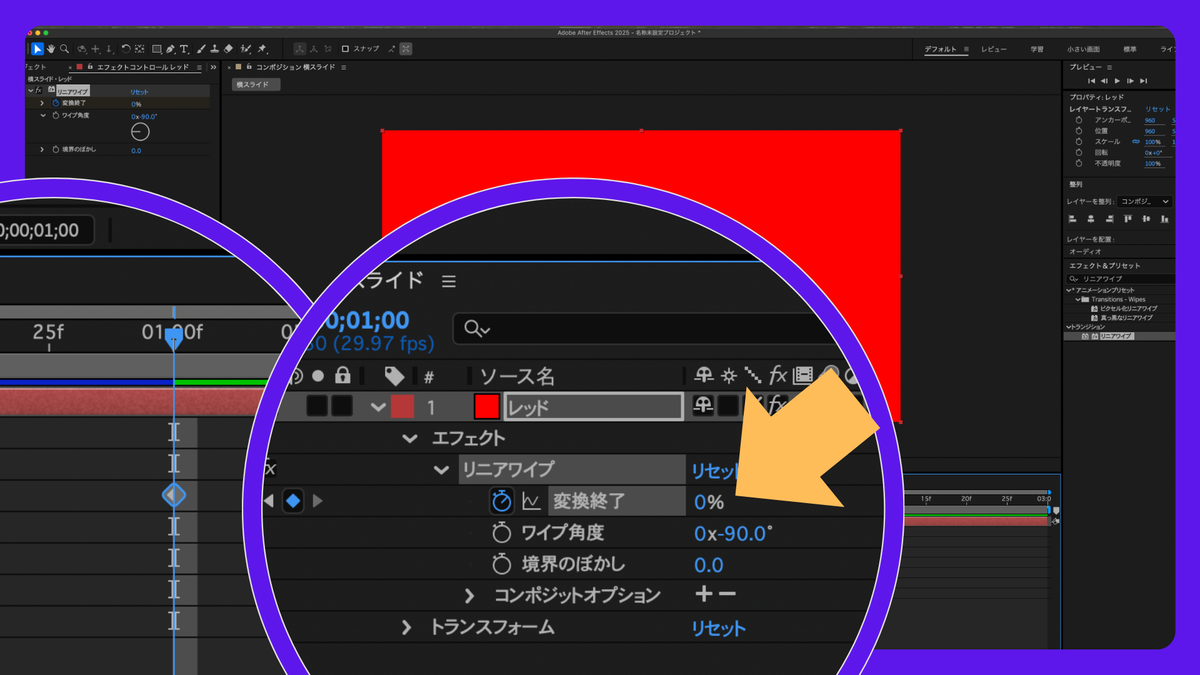Screen dimensions: 1200x675
Task: Click the red solid source swatch beside レッド
Action: point(487,407)
